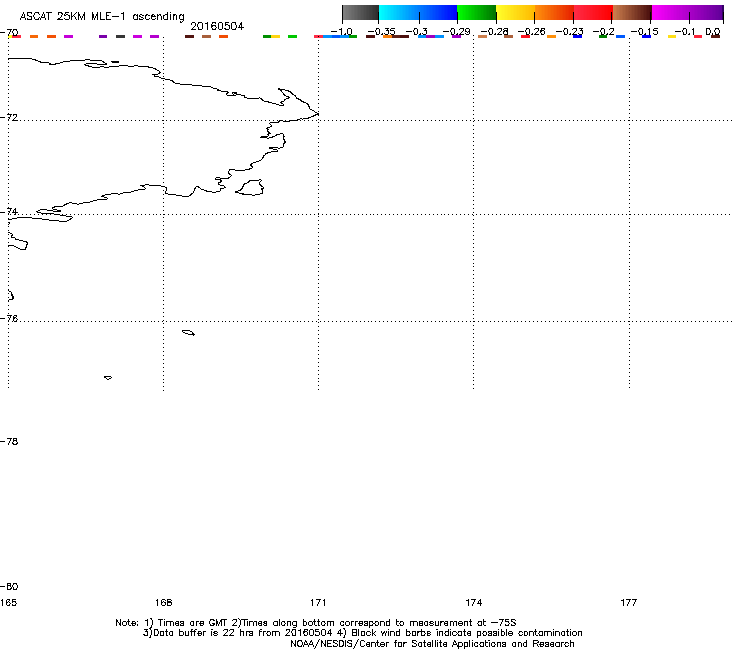
Task: Click the latitude label '-72' on the left axis
Action: pyautogui.click(x=9, y=117)
